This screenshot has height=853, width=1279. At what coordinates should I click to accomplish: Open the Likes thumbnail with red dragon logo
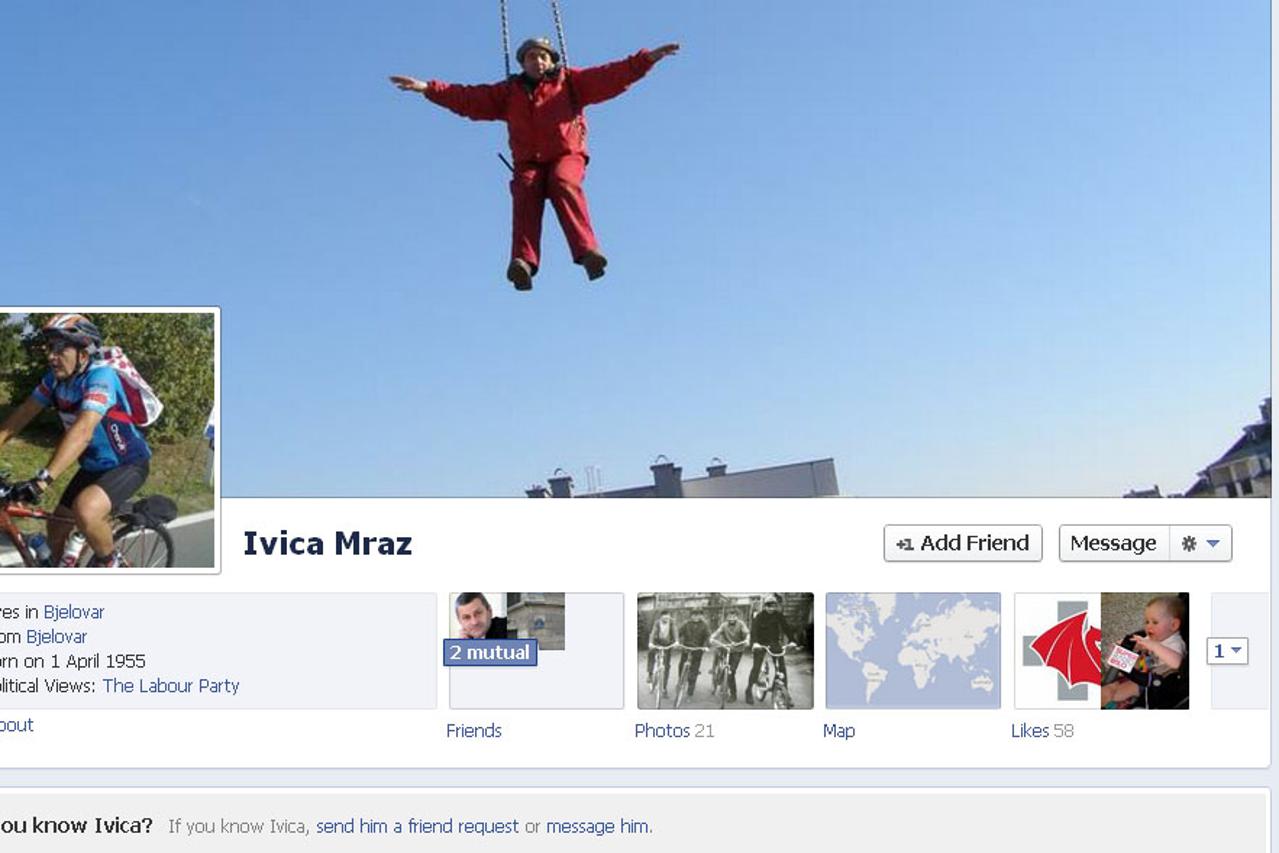pos(1058,650)
